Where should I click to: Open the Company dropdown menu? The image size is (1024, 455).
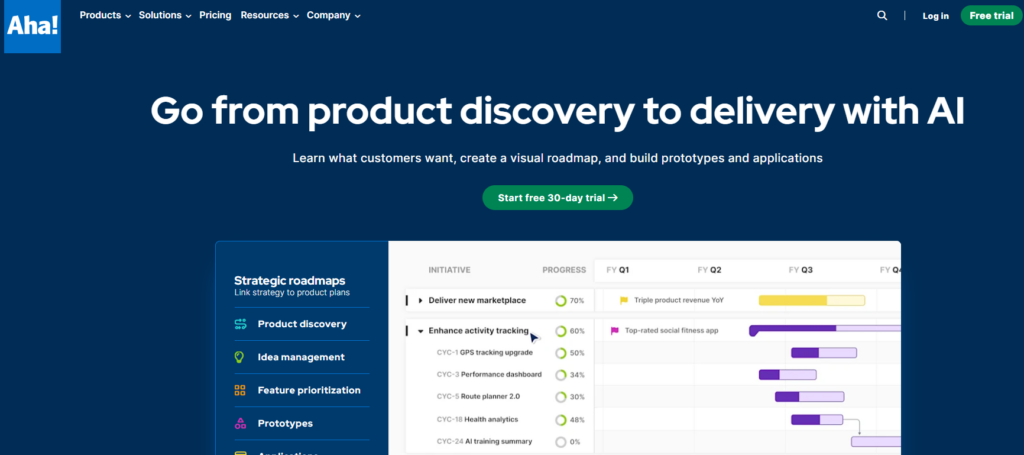tap(333, 15)
